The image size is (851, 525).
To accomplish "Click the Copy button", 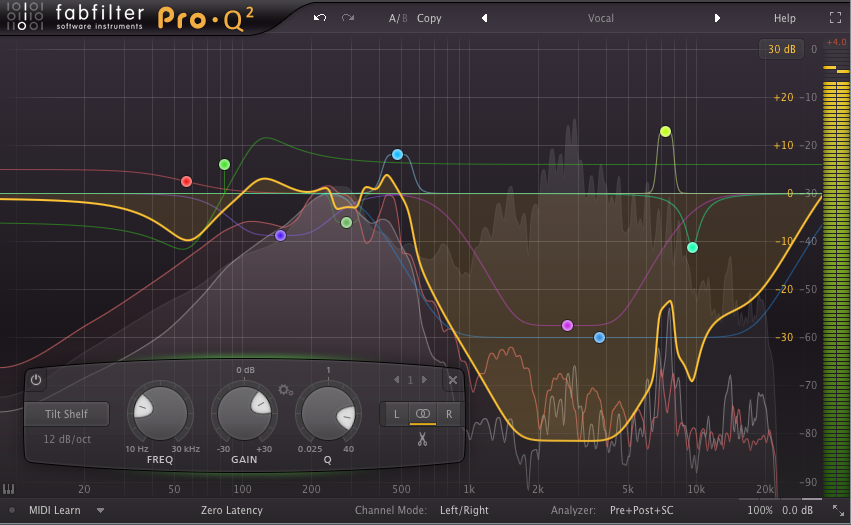I will tap(429, 18).
